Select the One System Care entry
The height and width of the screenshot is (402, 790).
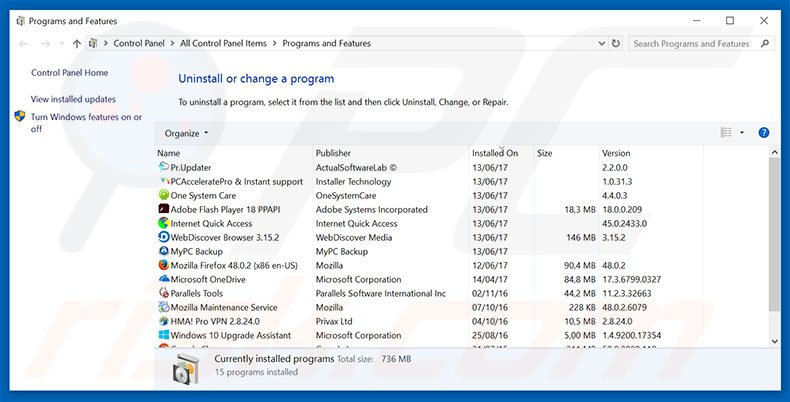(203, 195)
